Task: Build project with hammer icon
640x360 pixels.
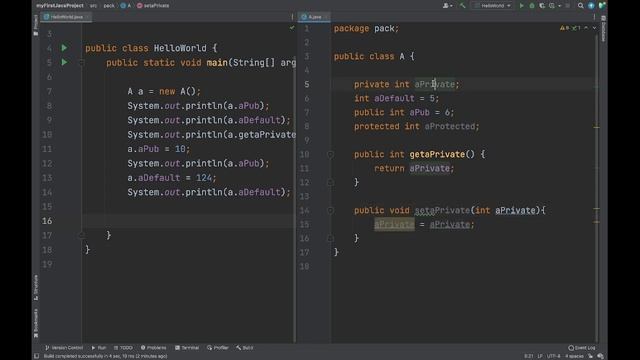Action: (462, 6)
